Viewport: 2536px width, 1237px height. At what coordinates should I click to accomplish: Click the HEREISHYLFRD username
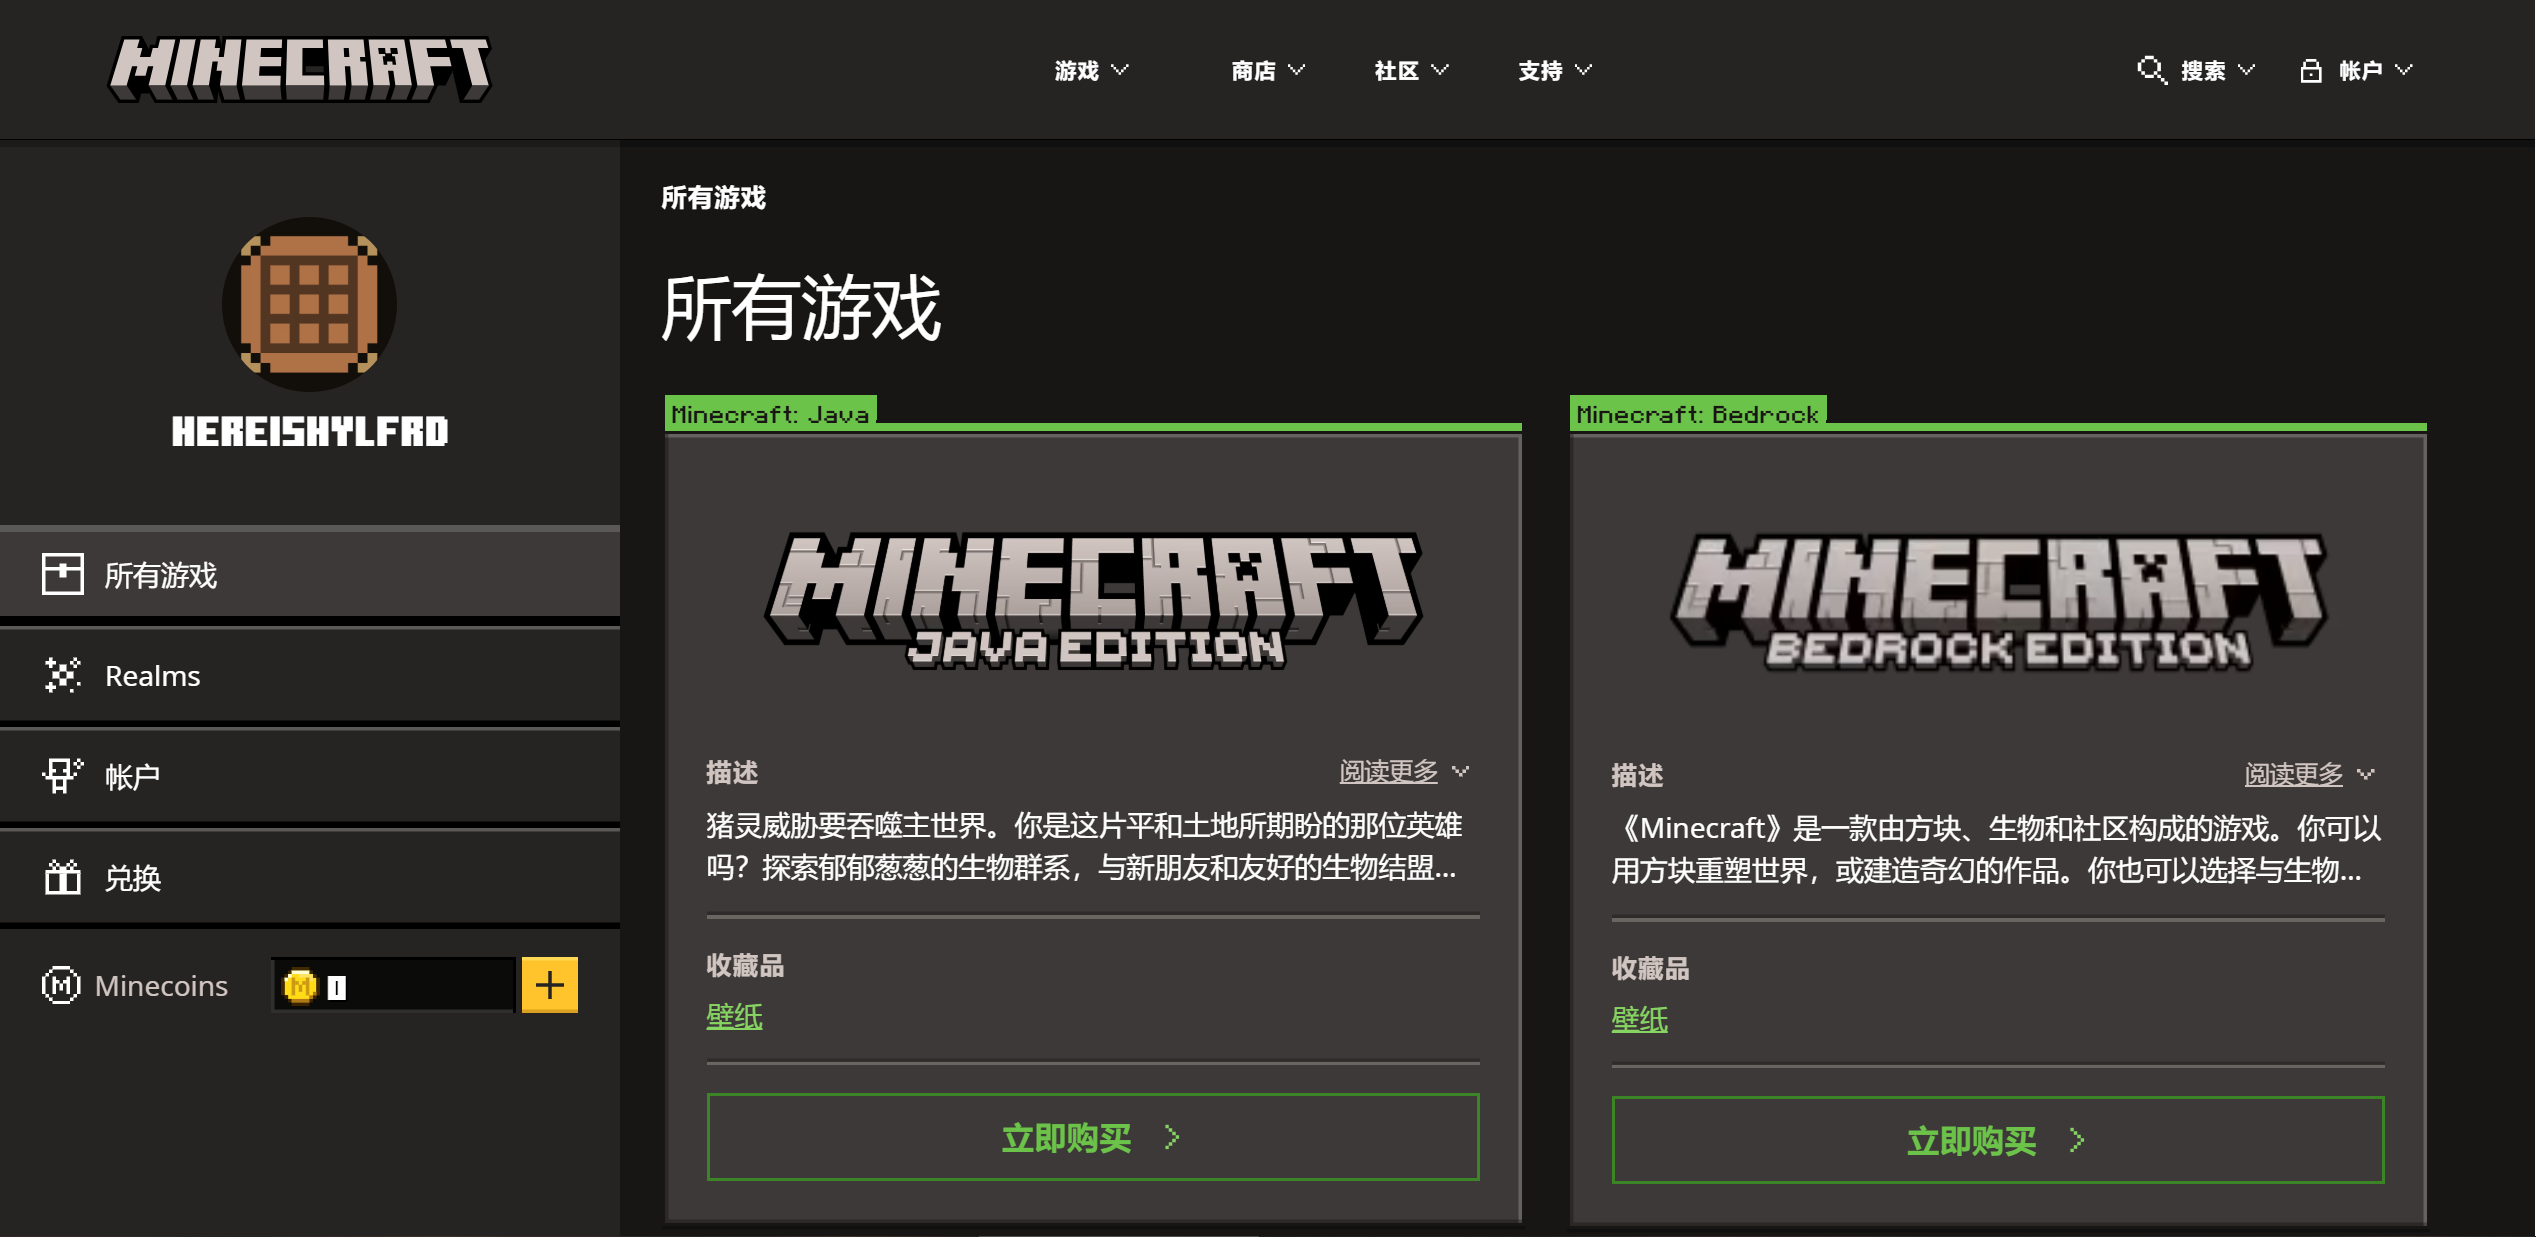(310, 431)
